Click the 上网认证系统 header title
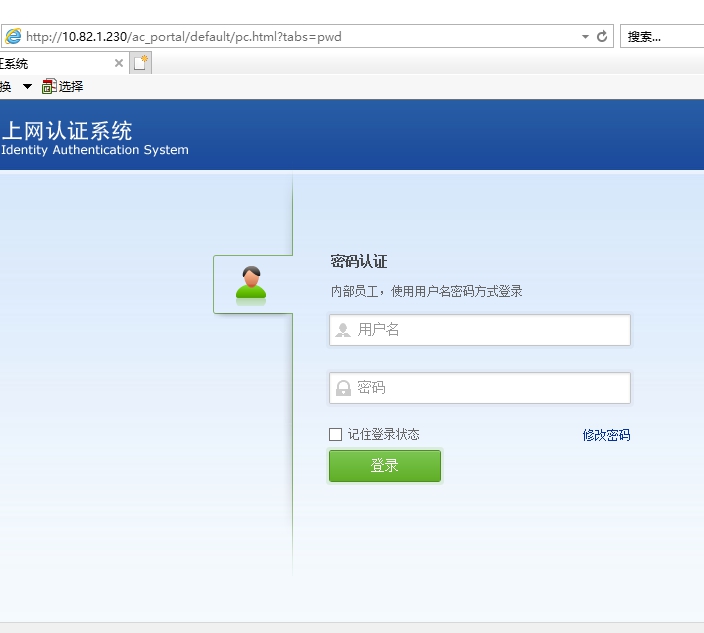 point(68,131)
